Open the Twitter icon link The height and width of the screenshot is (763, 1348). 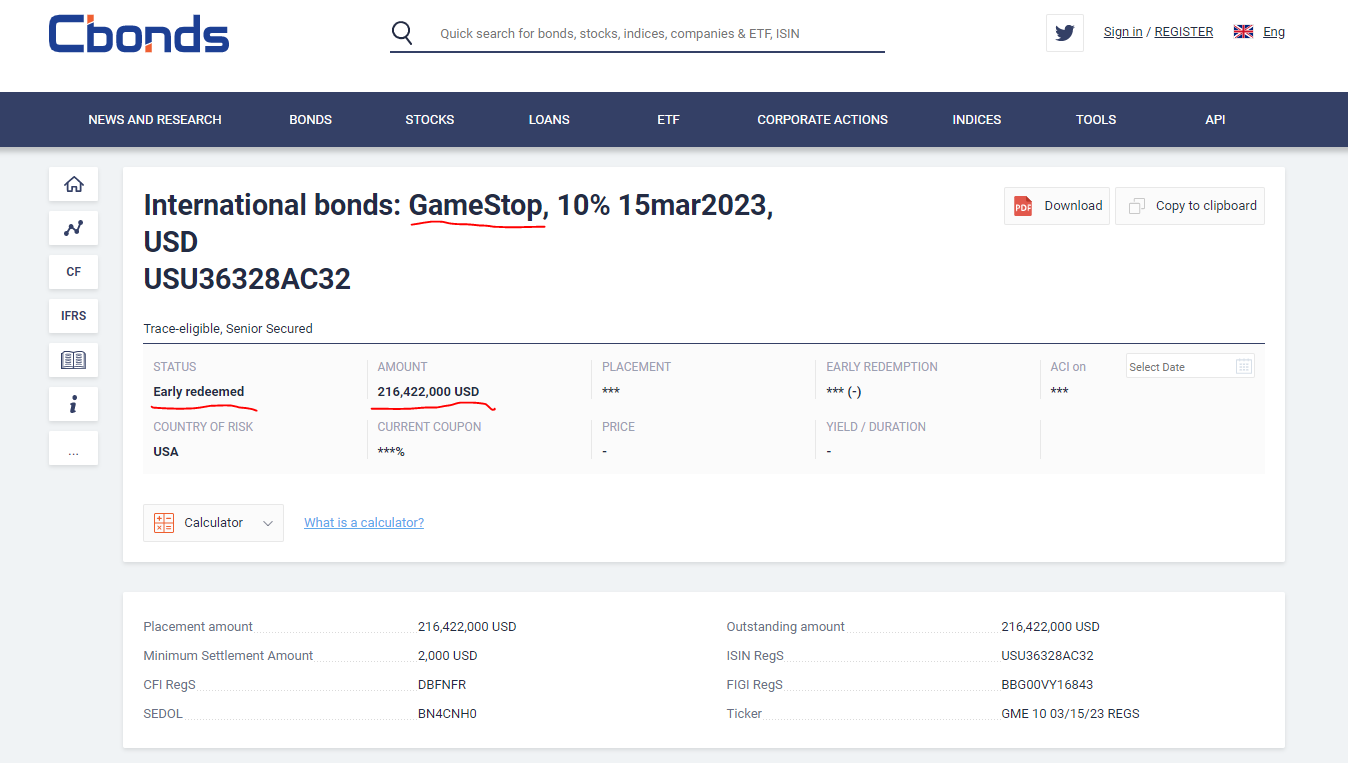(1064, 33)
